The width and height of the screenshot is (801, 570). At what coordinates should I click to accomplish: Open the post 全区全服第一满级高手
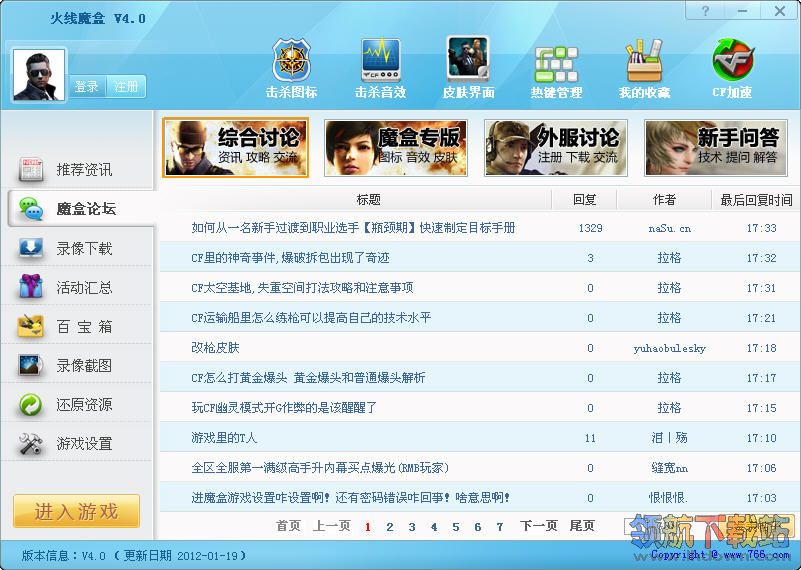[x=320, y=468]
